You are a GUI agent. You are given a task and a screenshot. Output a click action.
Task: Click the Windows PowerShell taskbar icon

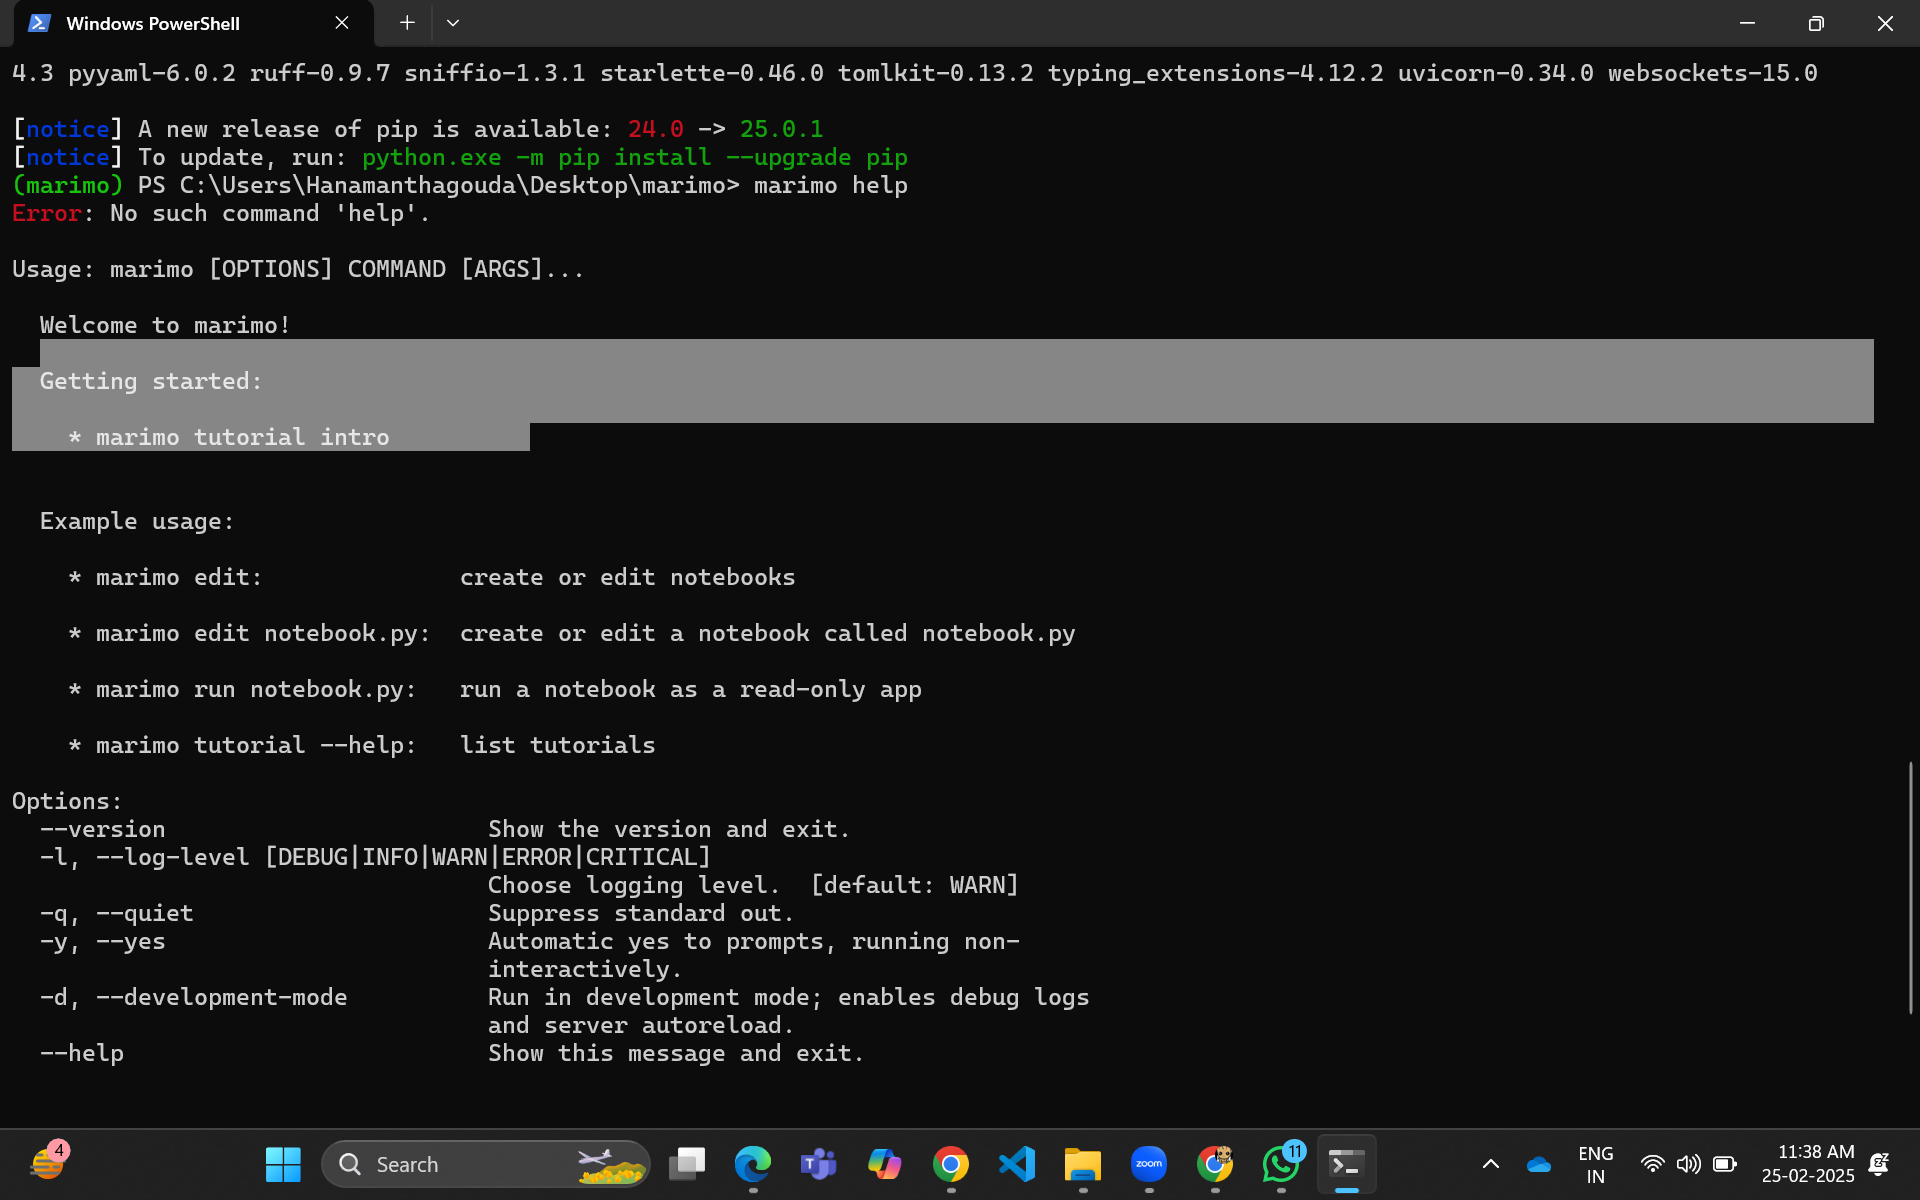pyautogui.click(x=1346, y=1164)
